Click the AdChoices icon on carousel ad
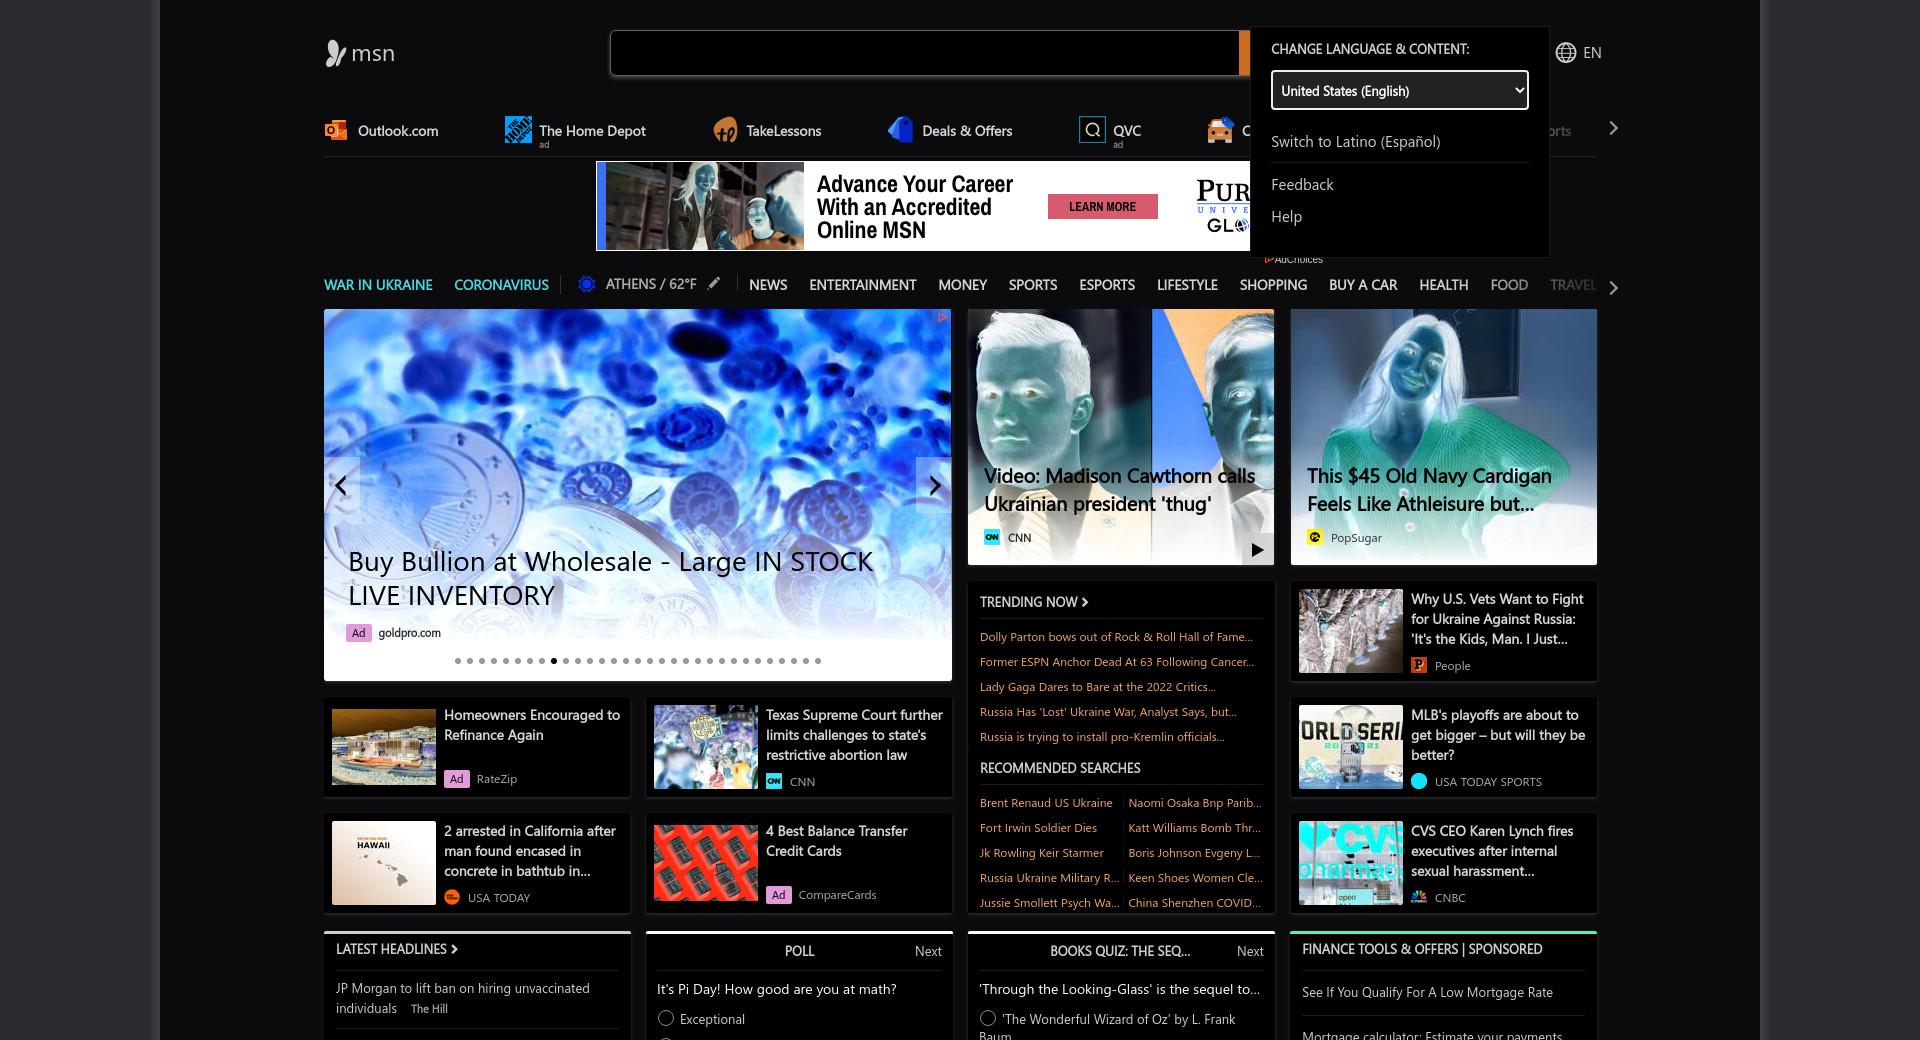Screen dimensions: 1920x1040 click(942, 317)
